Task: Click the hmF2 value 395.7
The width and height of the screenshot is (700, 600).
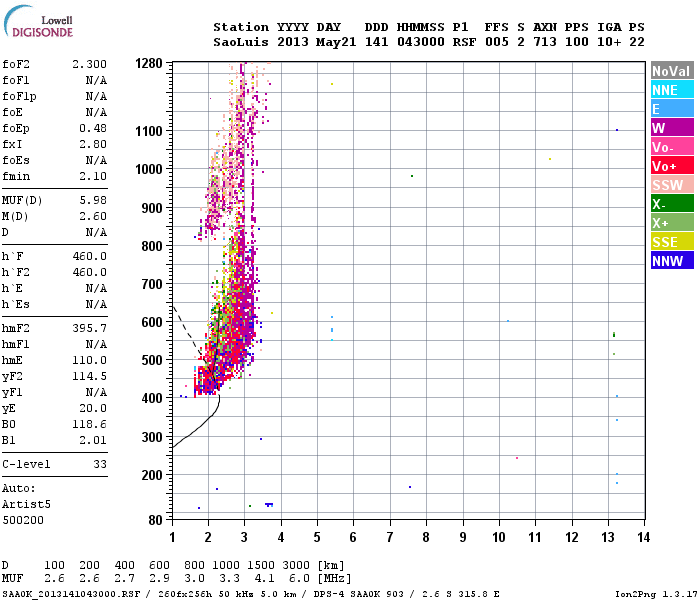Action: 90,328
